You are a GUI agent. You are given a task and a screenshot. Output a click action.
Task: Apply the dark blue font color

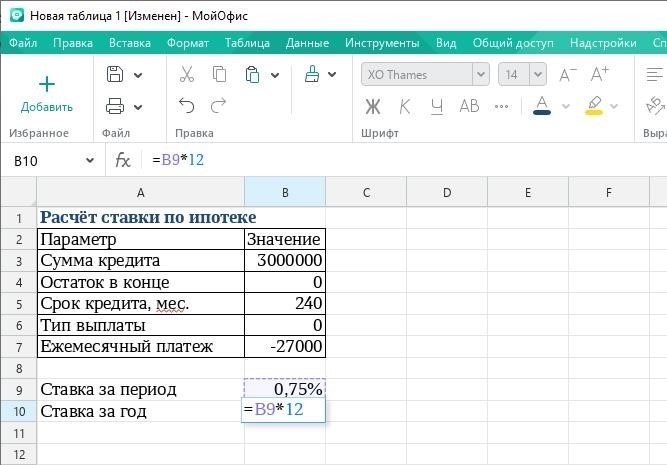[542, 106]
